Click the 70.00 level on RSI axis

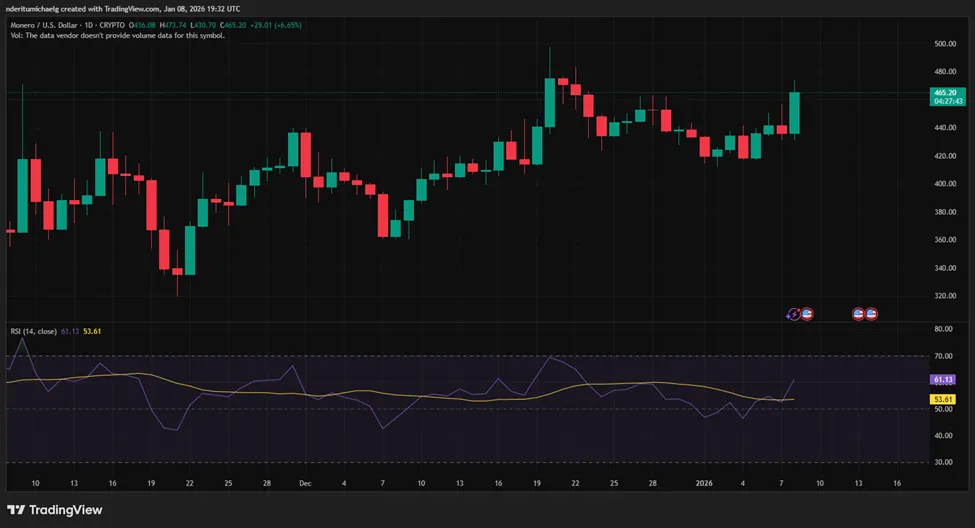945,356
